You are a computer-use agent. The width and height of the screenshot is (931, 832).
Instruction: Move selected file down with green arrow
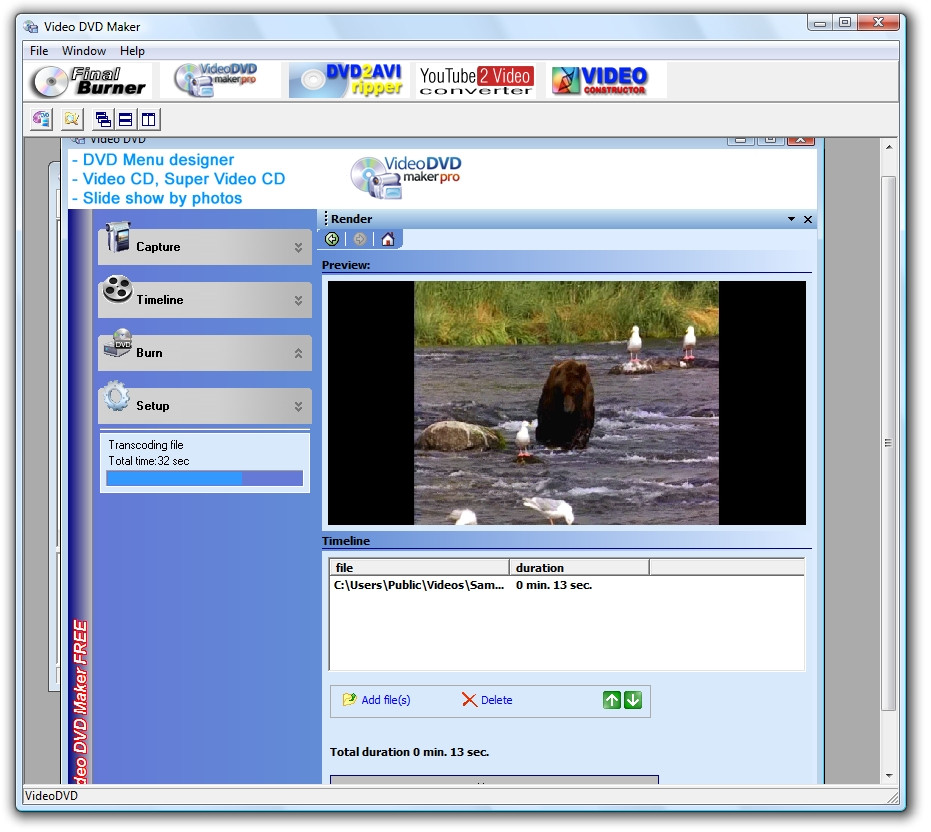point(633,700)
